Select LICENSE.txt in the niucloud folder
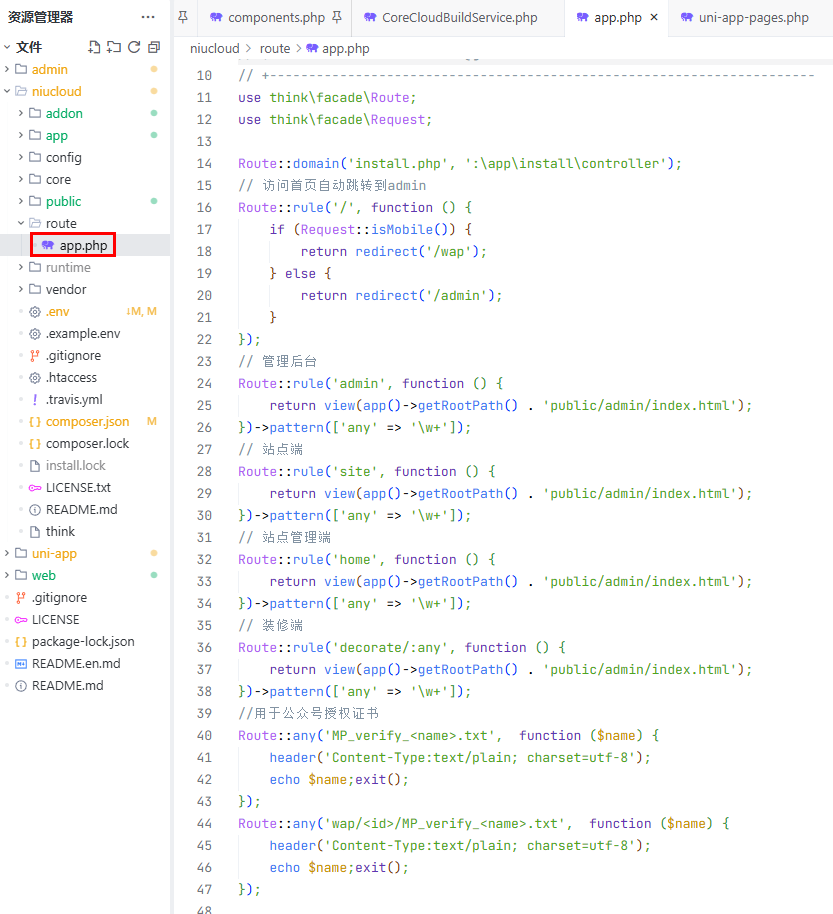The height and width of the screenshot is (914, 833). 78,487
